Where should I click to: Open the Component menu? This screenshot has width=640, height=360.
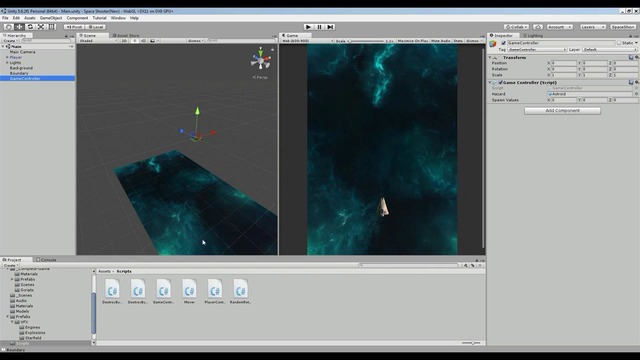click(77, 18)
